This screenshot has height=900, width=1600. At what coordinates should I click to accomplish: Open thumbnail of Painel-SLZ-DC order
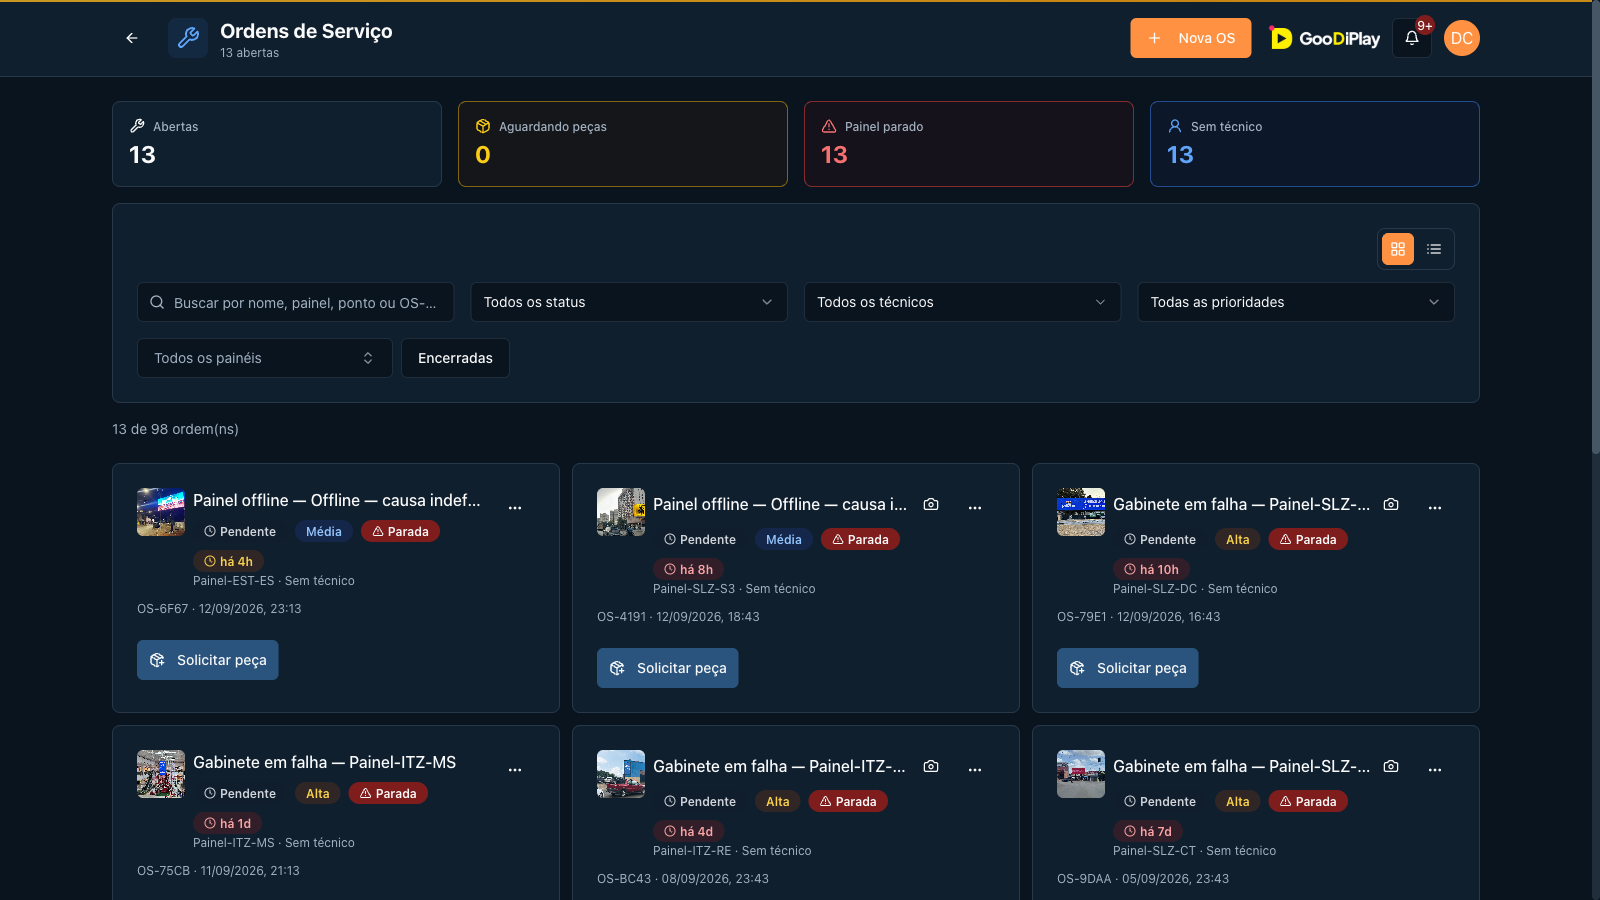[1081, 512]
